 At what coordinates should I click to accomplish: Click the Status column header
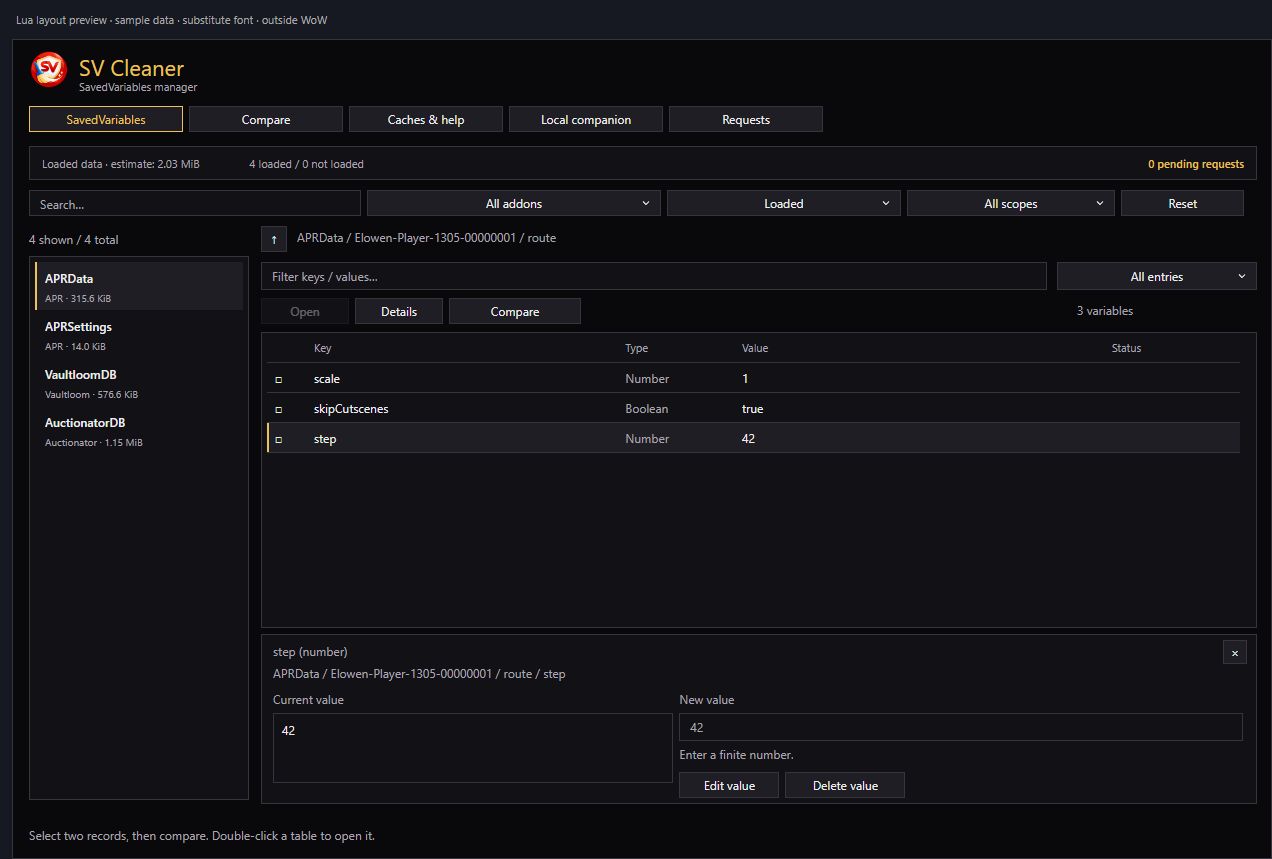click(1126, 348)
